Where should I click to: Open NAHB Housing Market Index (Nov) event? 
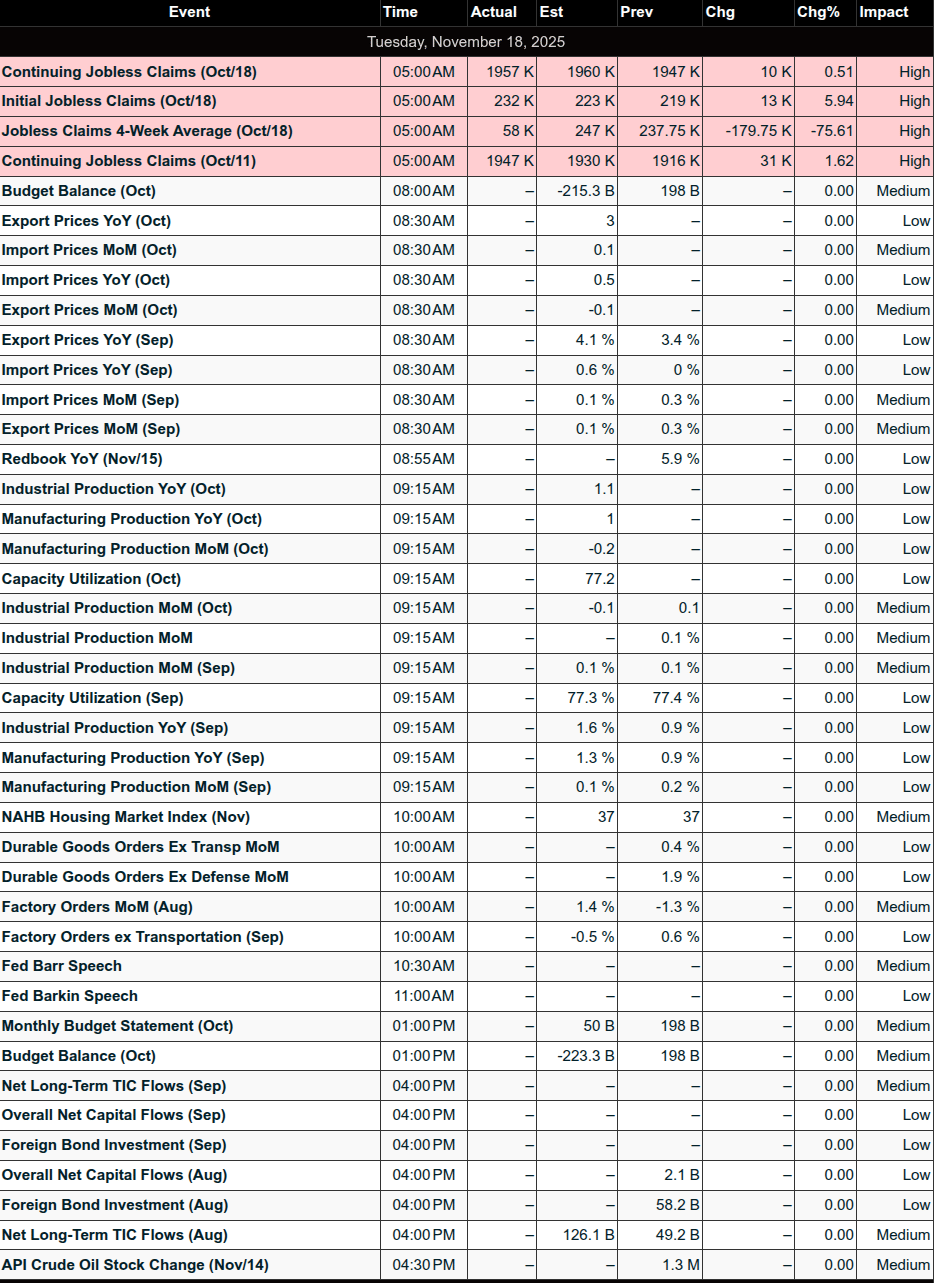click(x=126, y=817)
